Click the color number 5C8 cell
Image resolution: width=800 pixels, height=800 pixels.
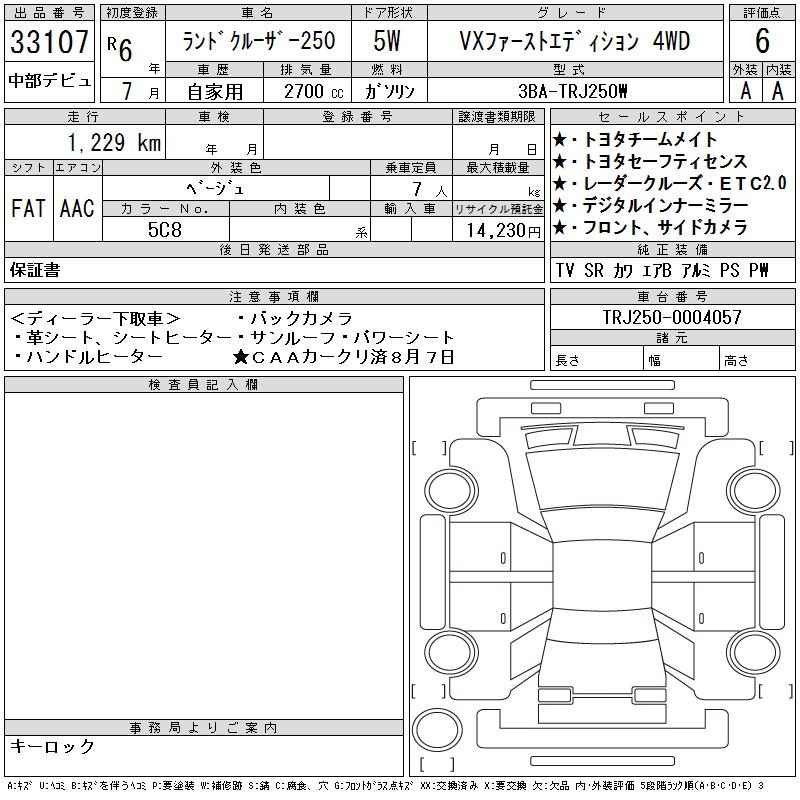coord(165,230)
